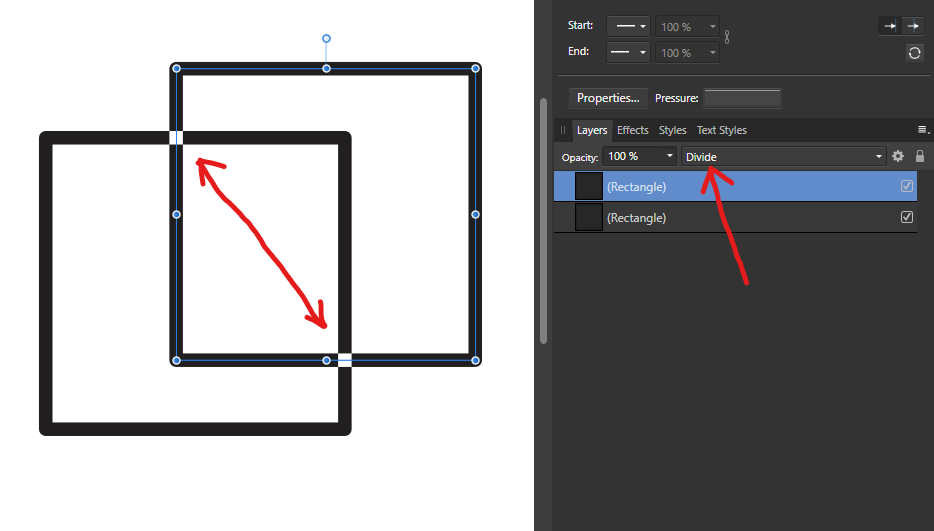This screenshot has height=531, width=934.
Task: Toggle visibility of selected Rectangle layer
Action: coord(907,187)
